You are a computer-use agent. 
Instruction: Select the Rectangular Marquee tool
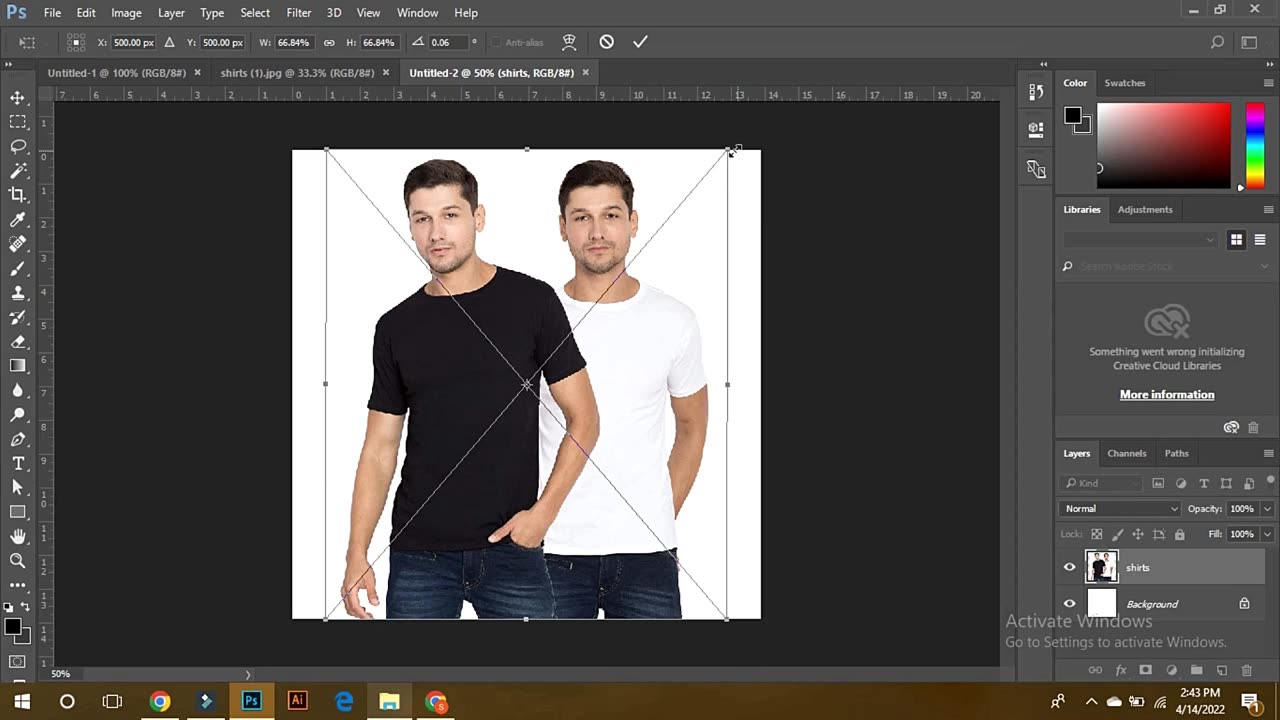18,122
